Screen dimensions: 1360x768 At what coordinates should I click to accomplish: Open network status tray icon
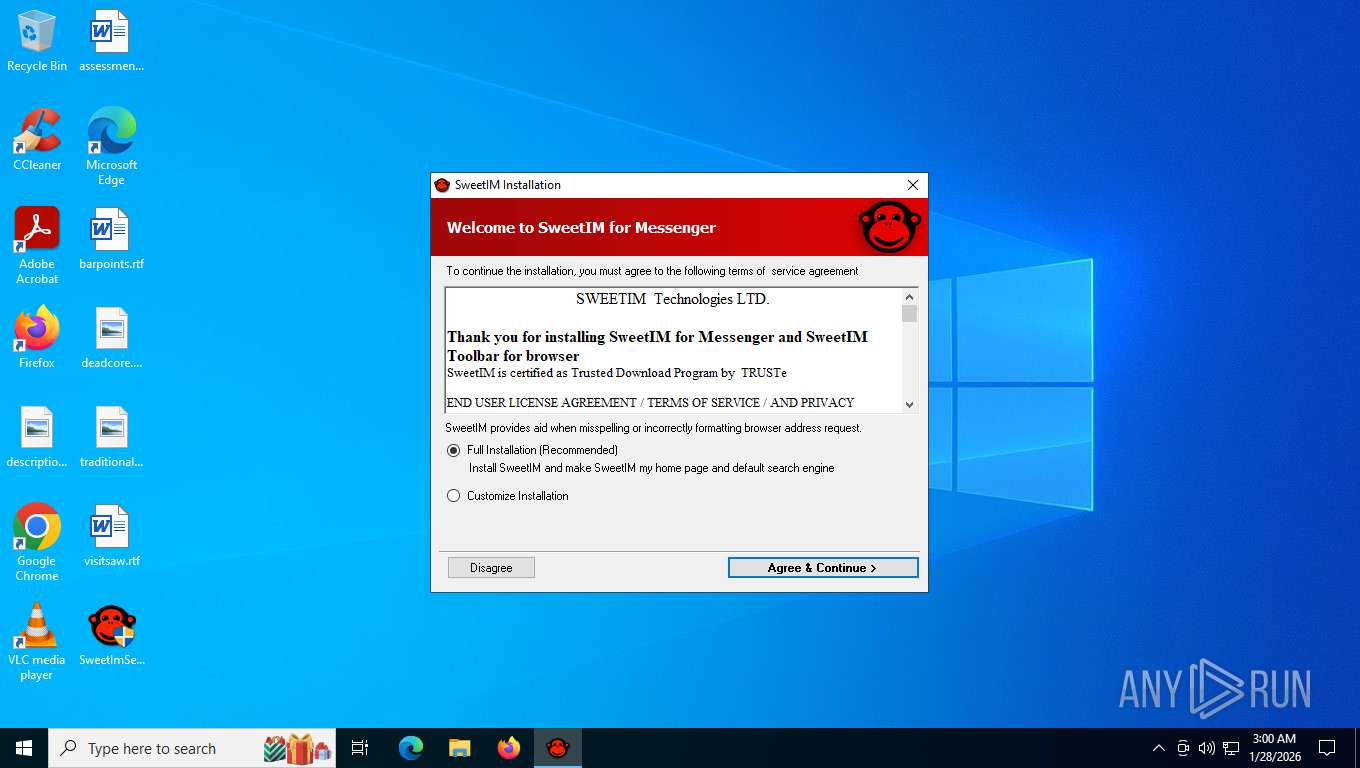pyautogui.click(x=1231, y=748)
